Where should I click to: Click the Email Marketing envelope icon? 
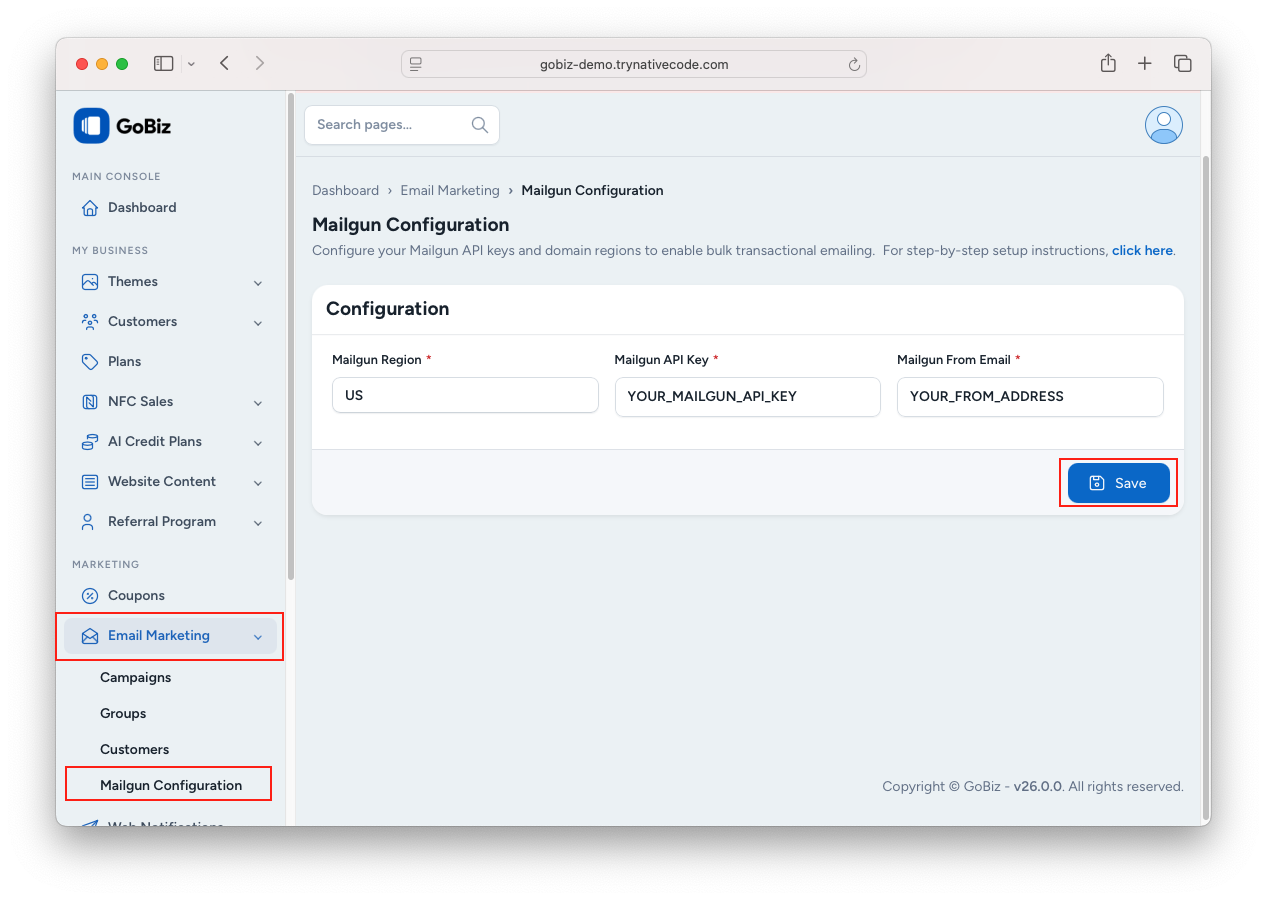point(90,636)
